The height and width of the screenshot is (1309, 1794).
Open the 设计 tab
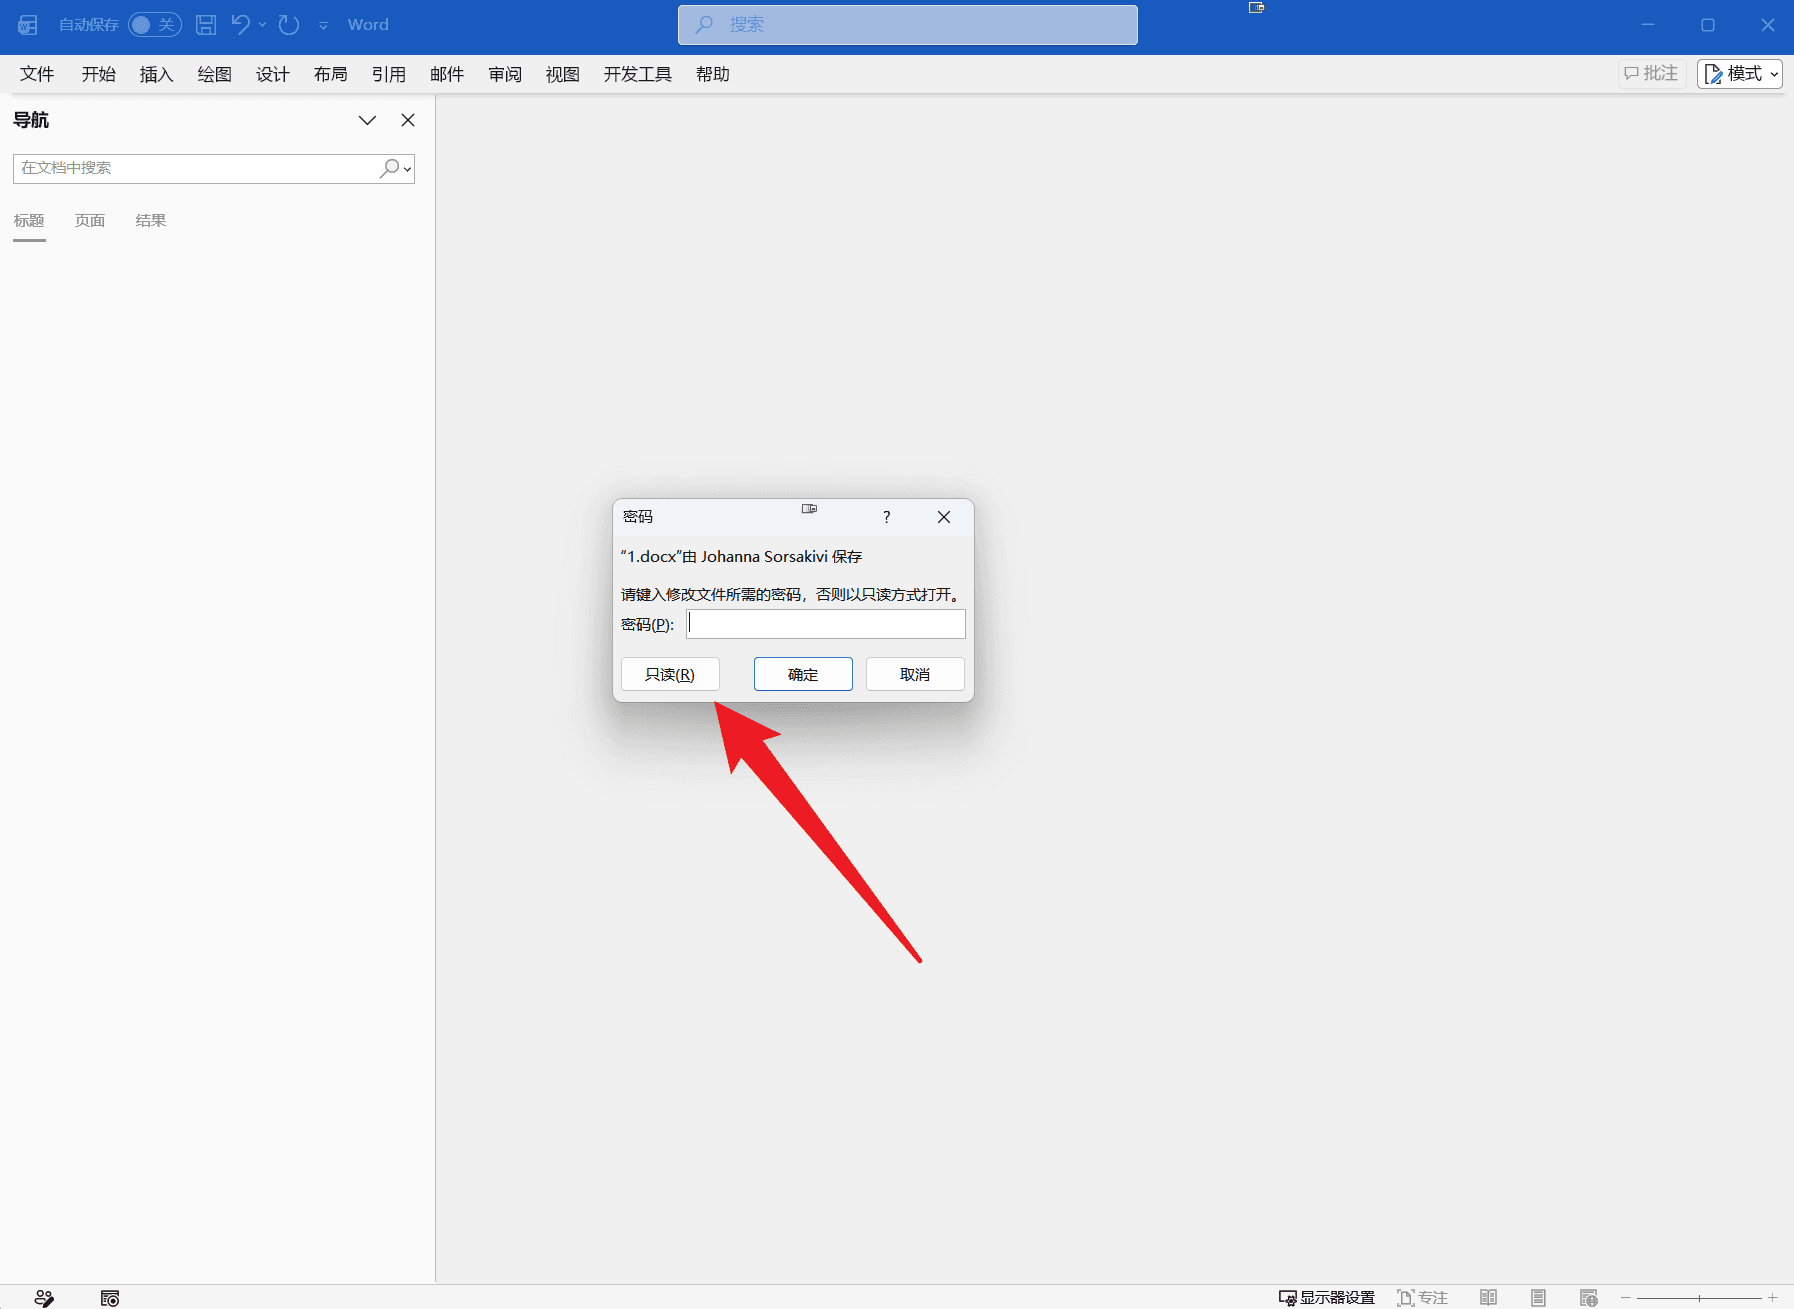[272, 74]
